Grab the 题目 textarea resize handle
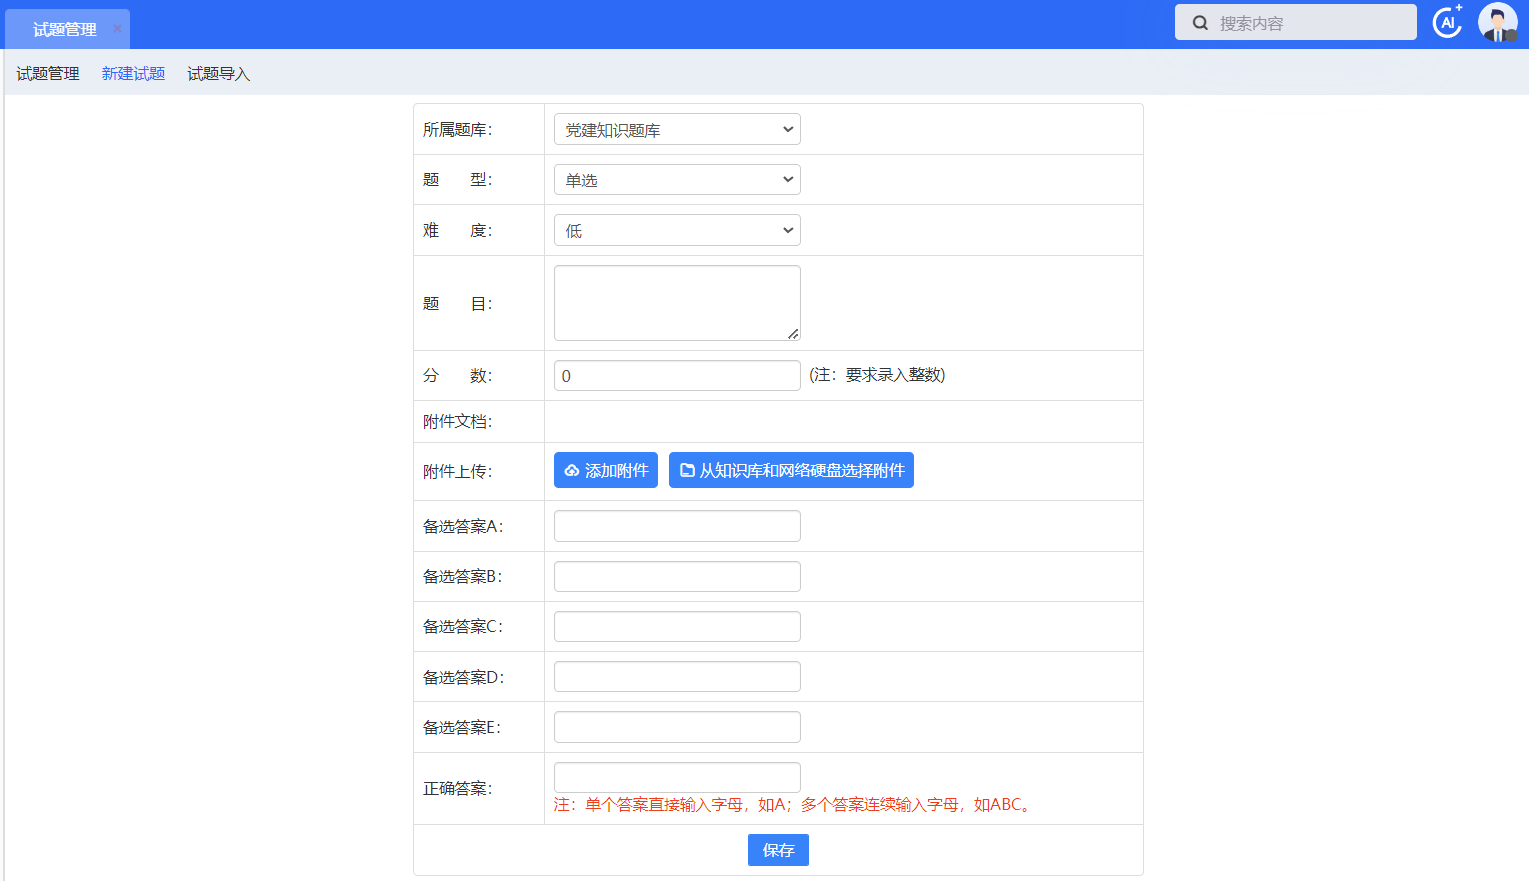1529x881 pixels. (x=793, y=334)
